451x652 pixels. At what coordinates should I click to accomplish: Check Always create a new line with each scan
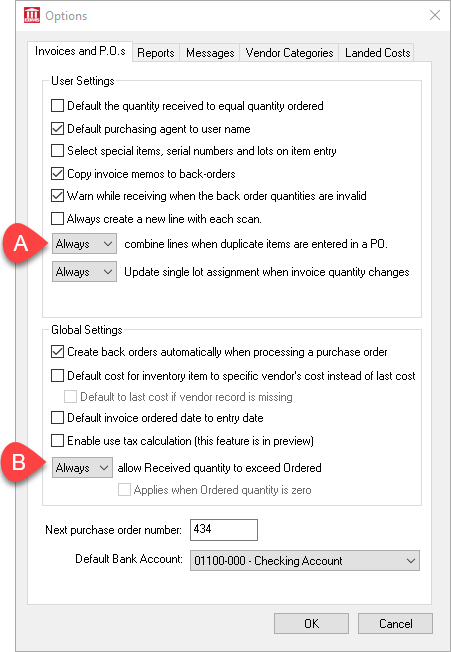[x=57, y=219]
